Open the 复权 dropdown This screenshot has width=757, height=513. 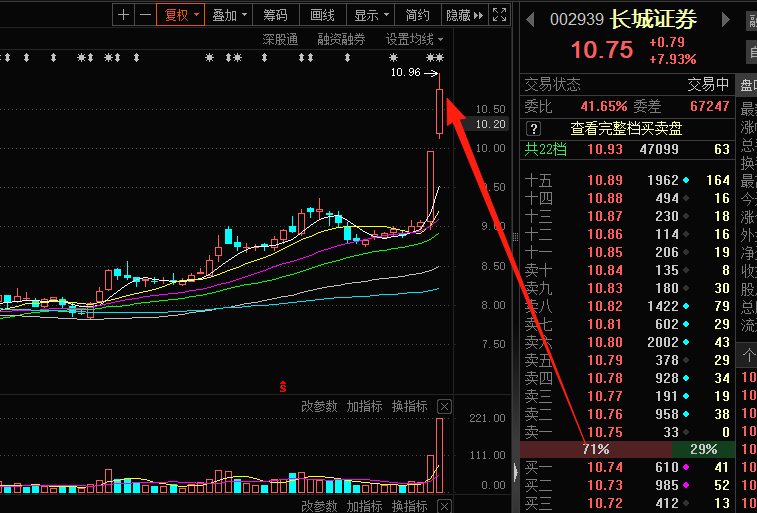tap(181, 15)
